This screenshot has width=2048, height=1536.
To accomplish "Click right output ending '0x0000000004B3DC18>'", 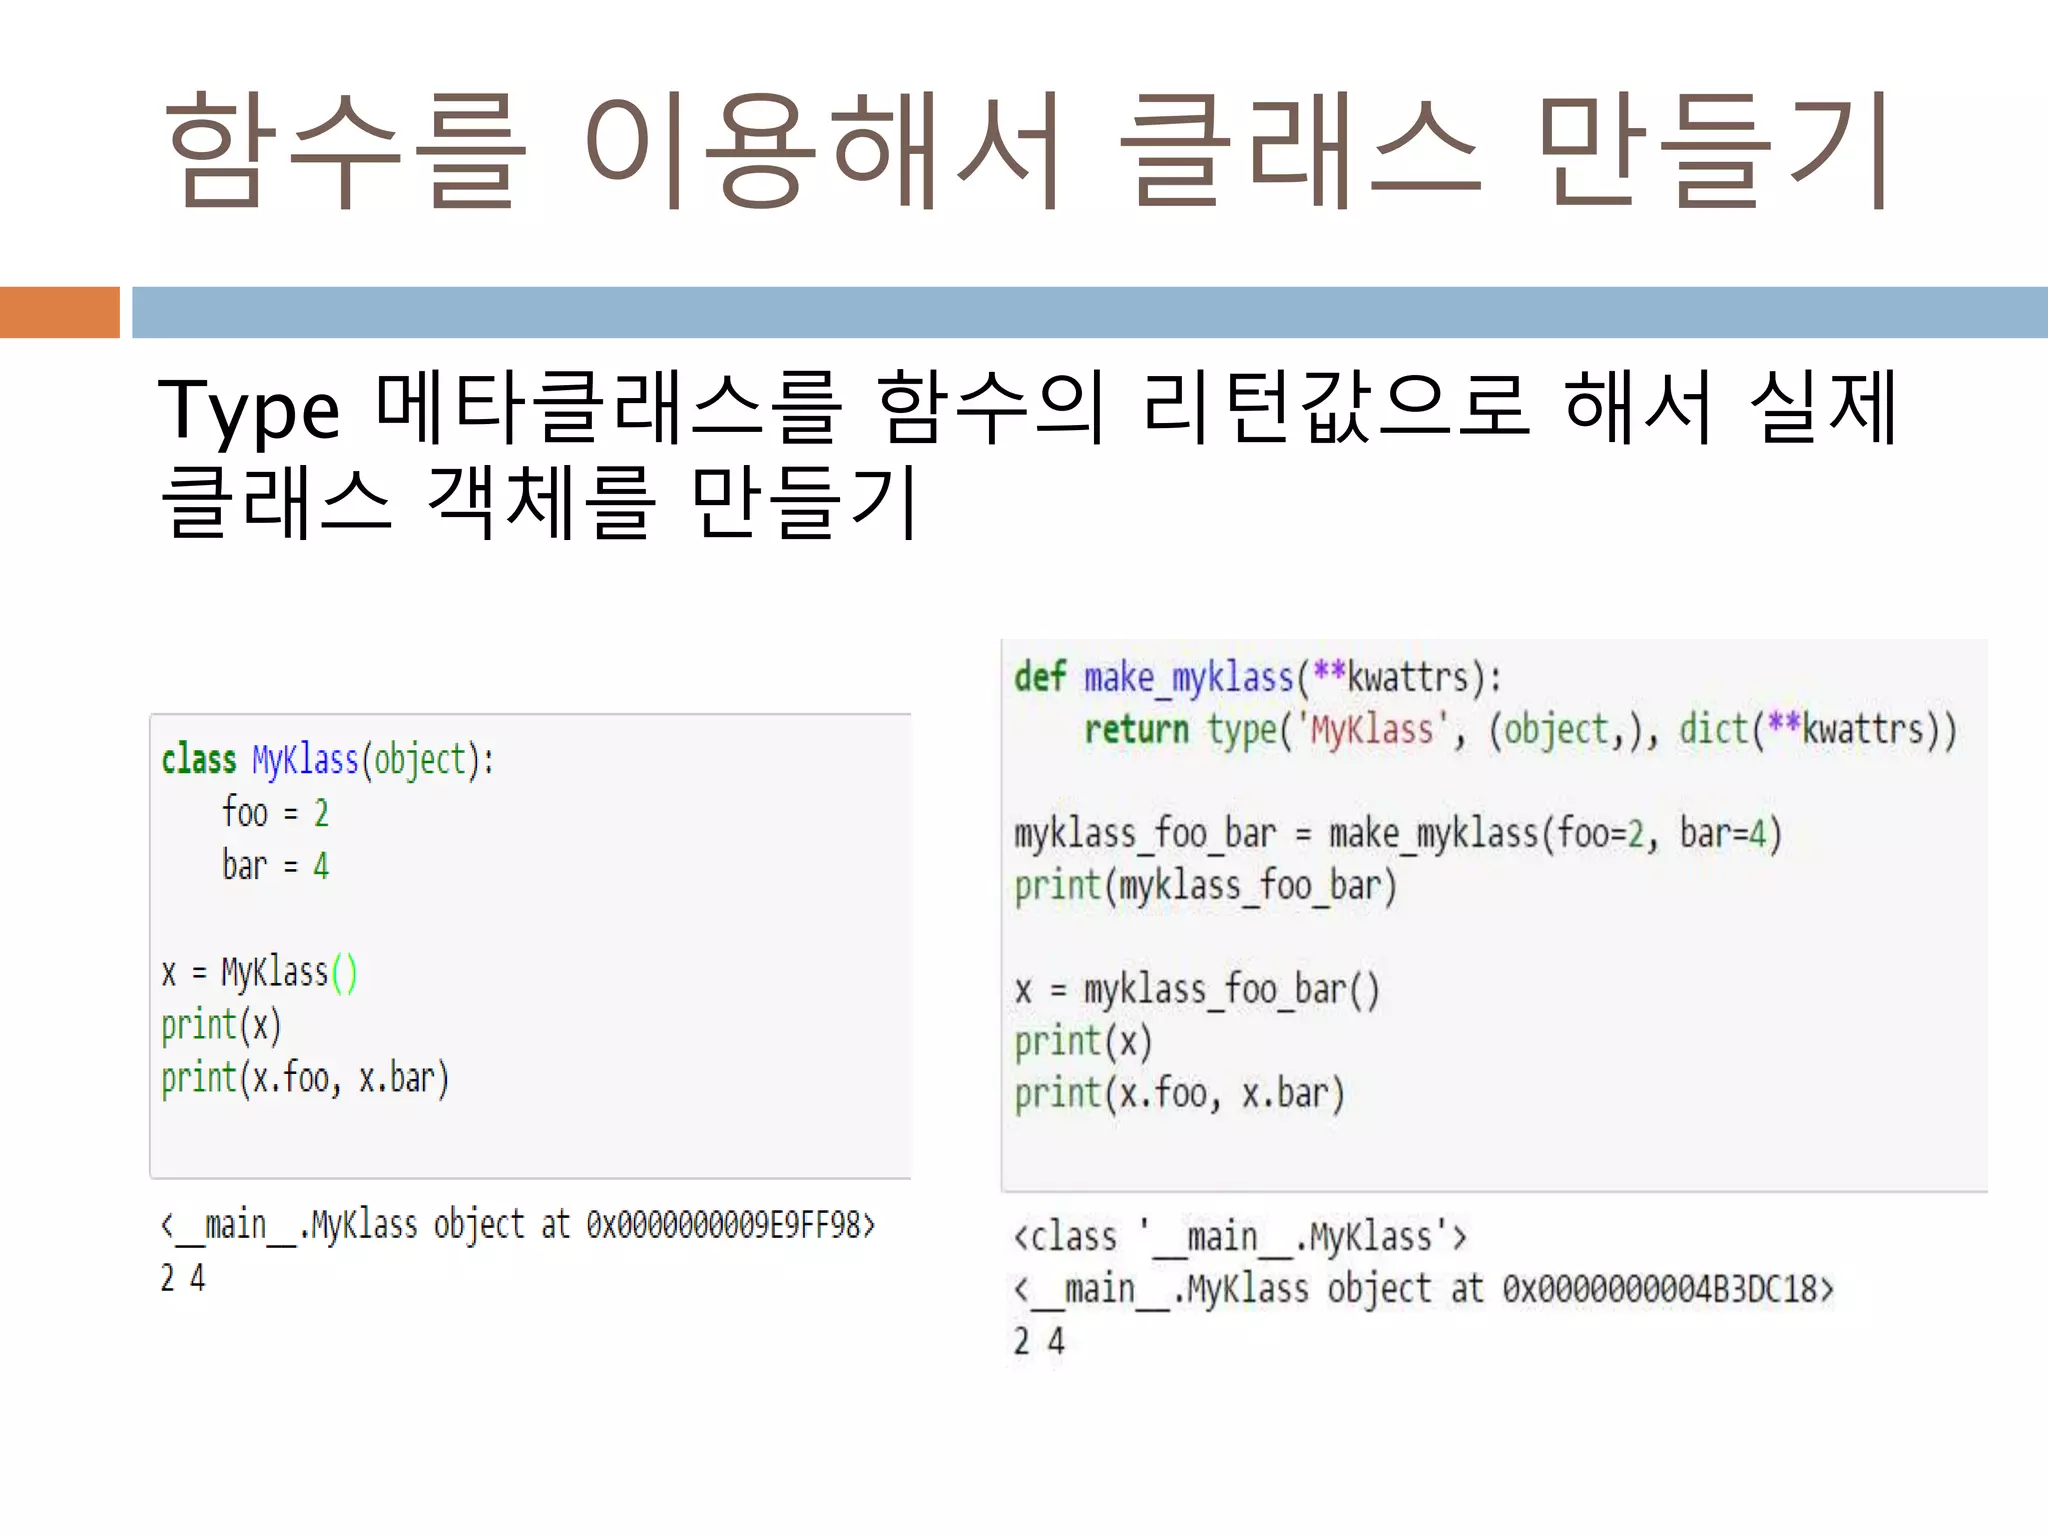I will click(1424, 1289).
